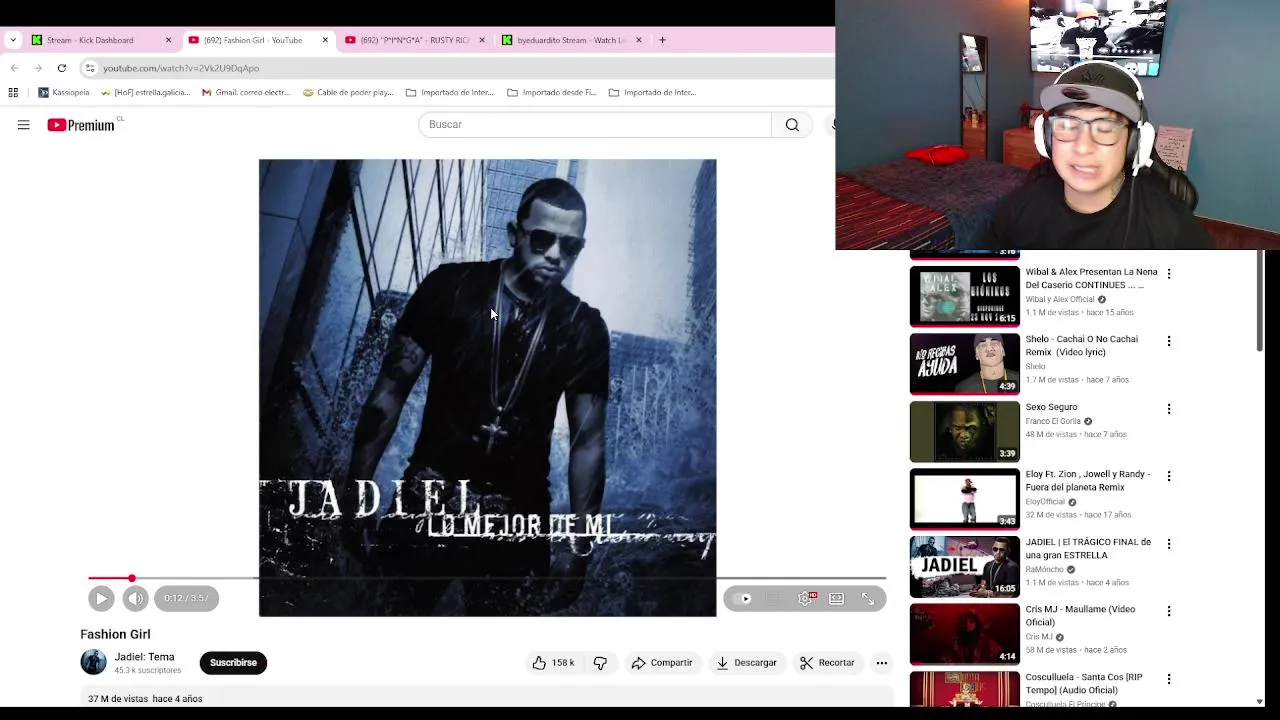Open the Franco El Gorila channel name
Viewport: 1280px width, 720px height.
[x=1053, y=421]
